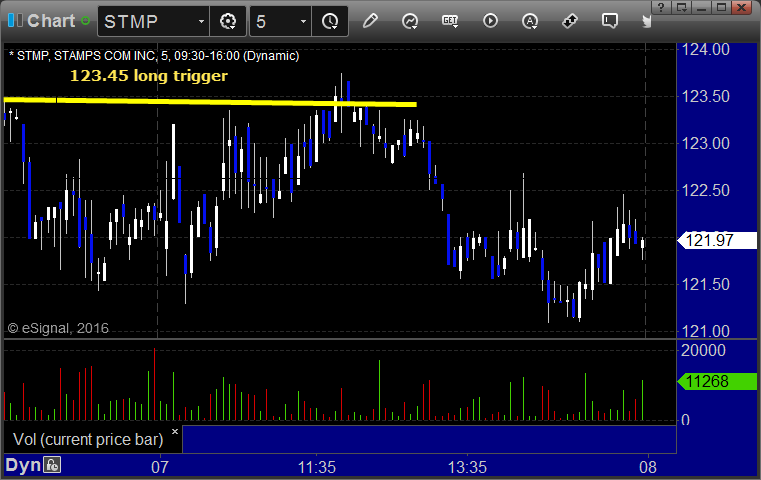Expand the 5-minute interval dropdown

(303, 21)
